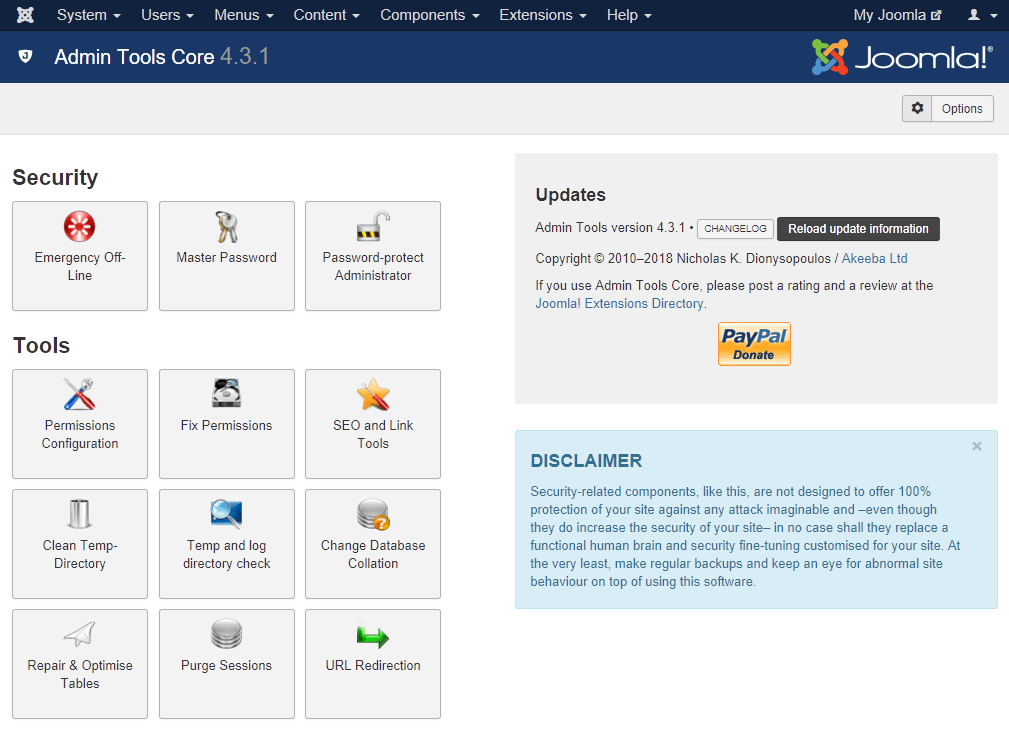Viewport: 1009px width, 741px height.
Task: Click the gear icon beside Options
Action: pyautogui.click(x=918, y=108)
